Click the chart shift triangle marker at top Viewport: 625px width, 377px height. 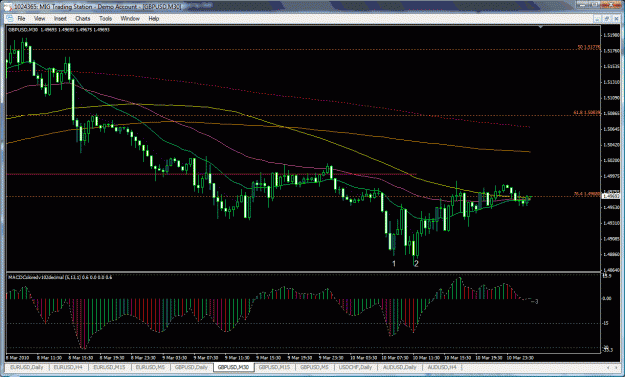540,27
